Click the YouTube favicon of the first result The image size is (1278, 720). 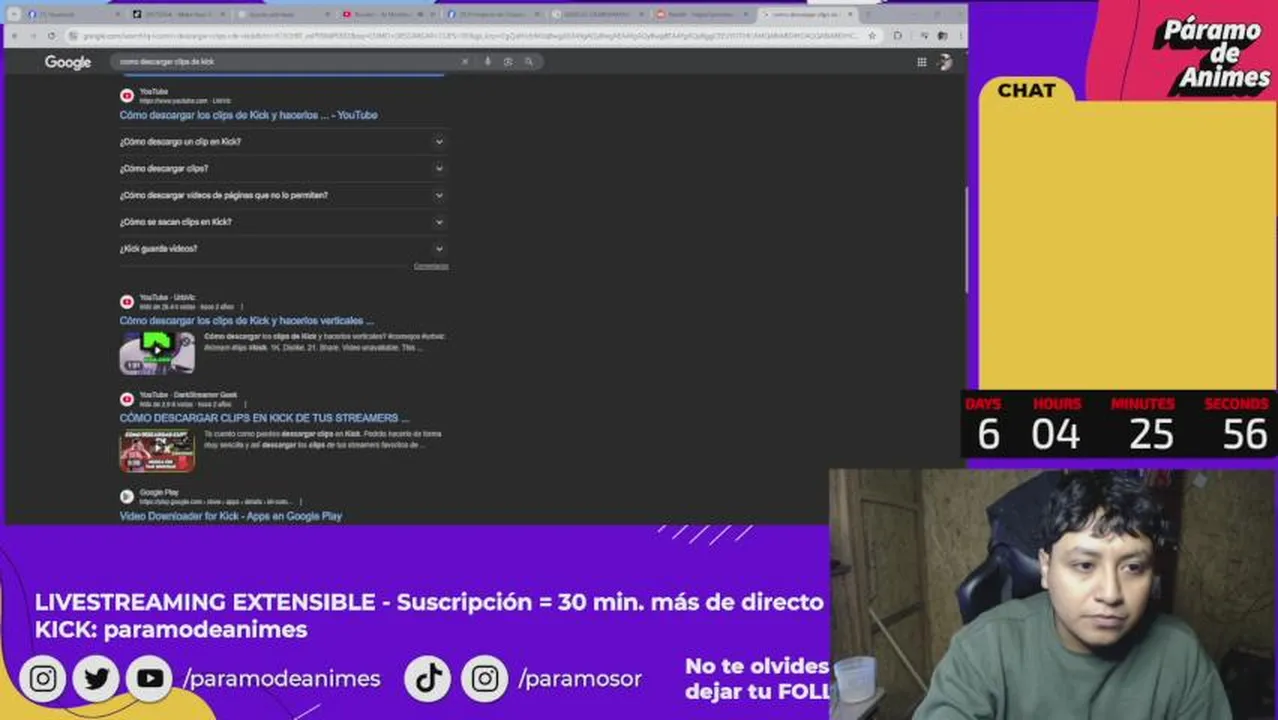(127, 96)
